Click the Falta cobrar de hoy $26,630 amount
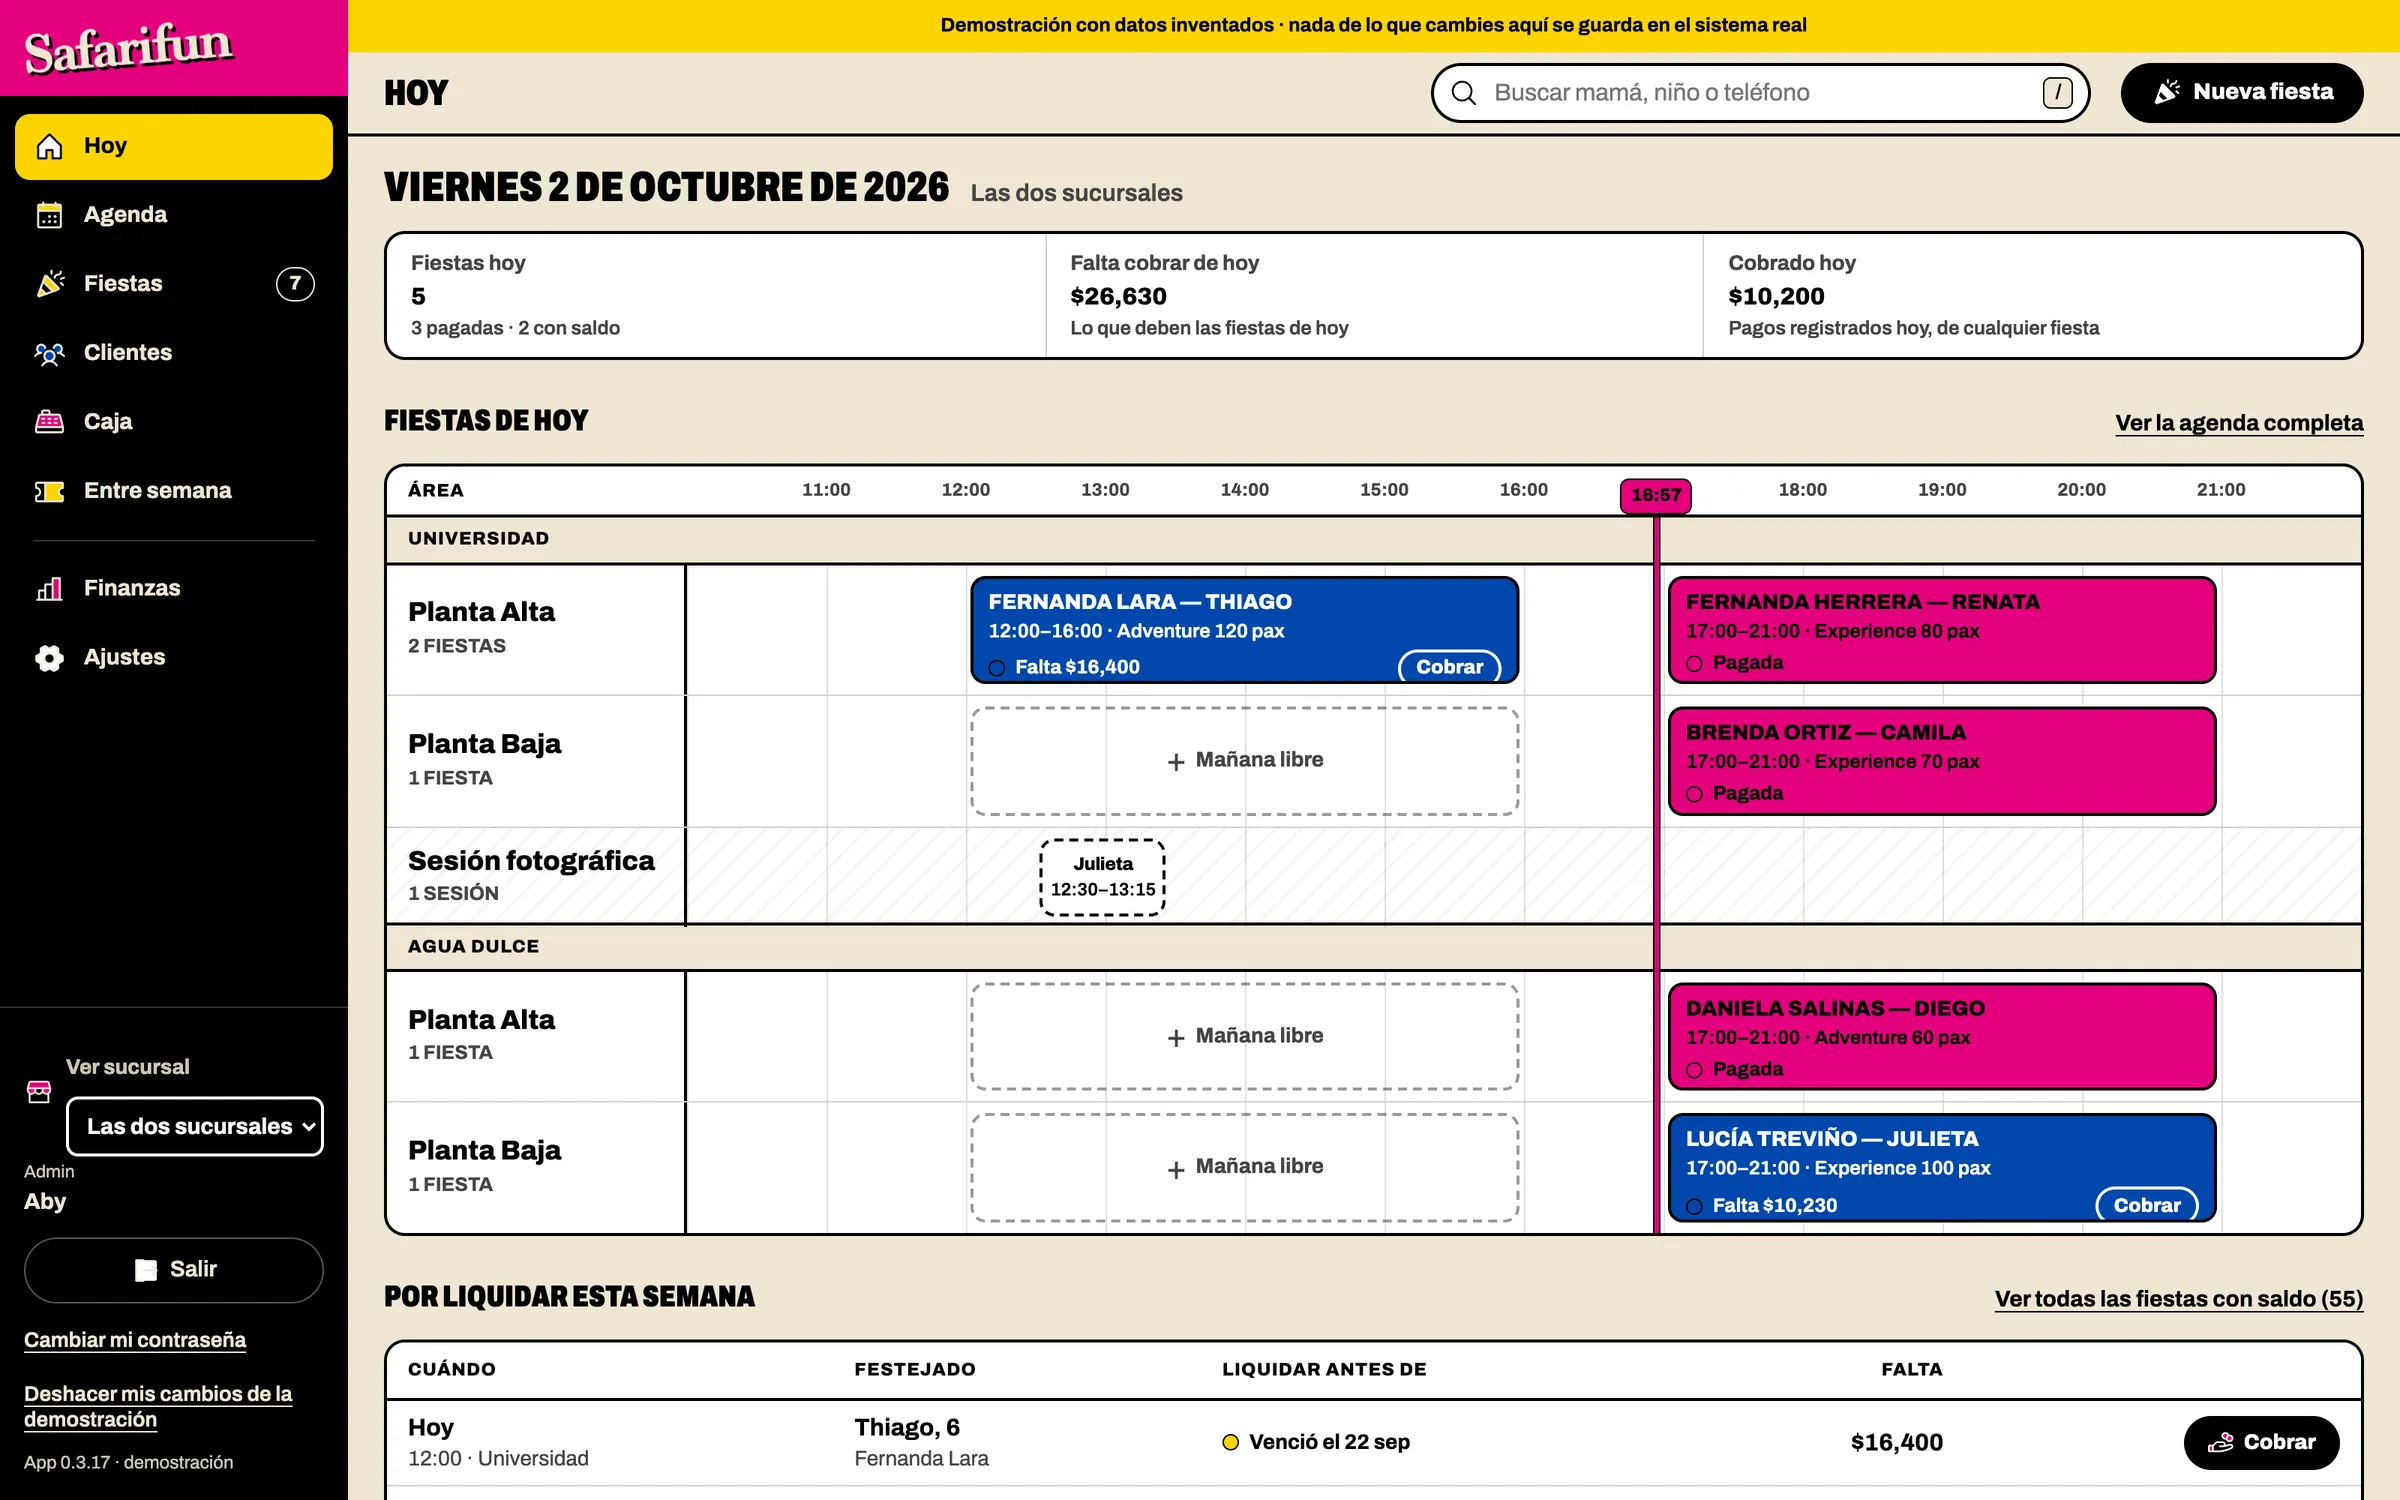Screen dimensions: 2400x1500 click(x=1118, y=297)
